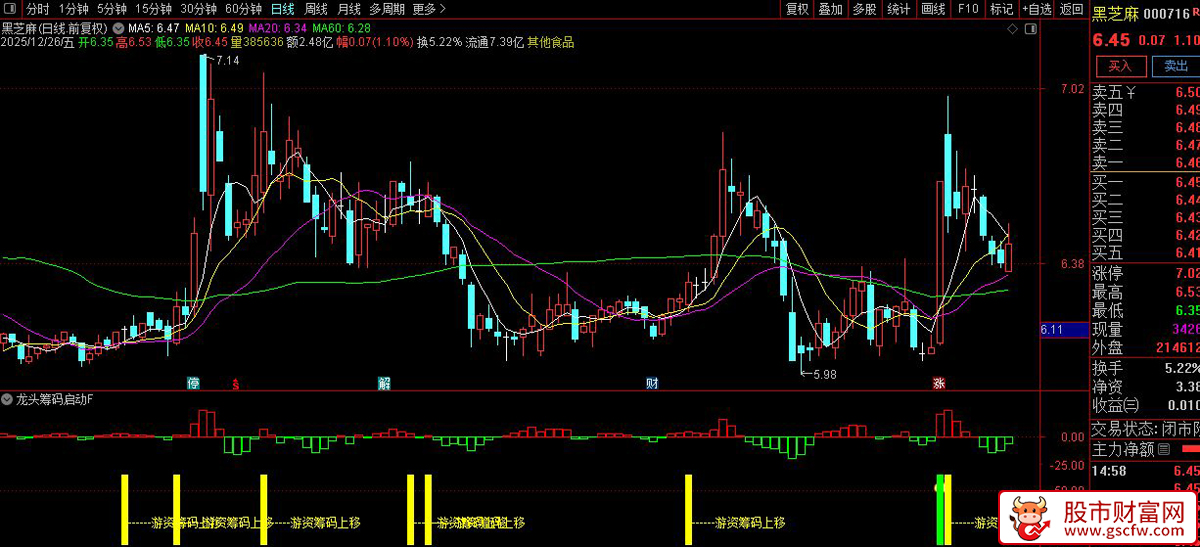The image size is (1200, 547).
Task: Click the 黑芝麻 stock name in quote panel
Action: [x=1116, y=14]
